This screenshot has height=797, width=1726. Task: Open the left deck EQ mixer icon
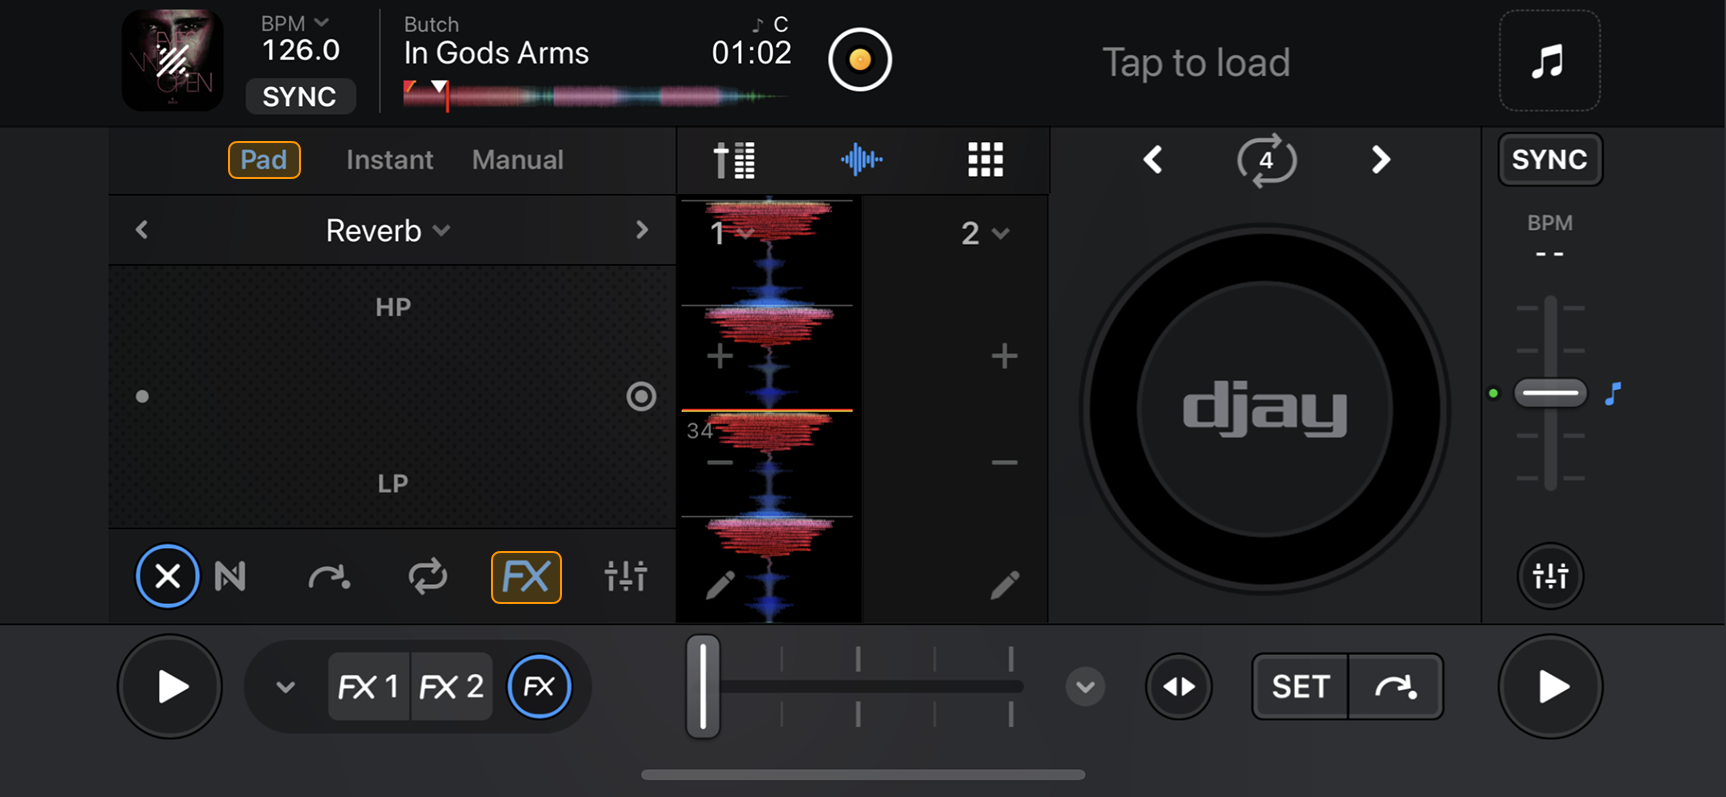(626, 576)
